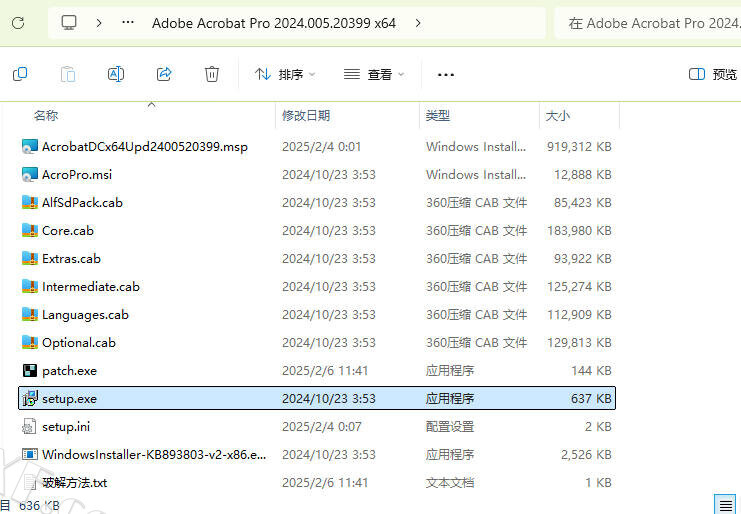Select the Core.cab archive icon
Image resolution: width=741 pixels, height=514 pixels.
point(30,231)
